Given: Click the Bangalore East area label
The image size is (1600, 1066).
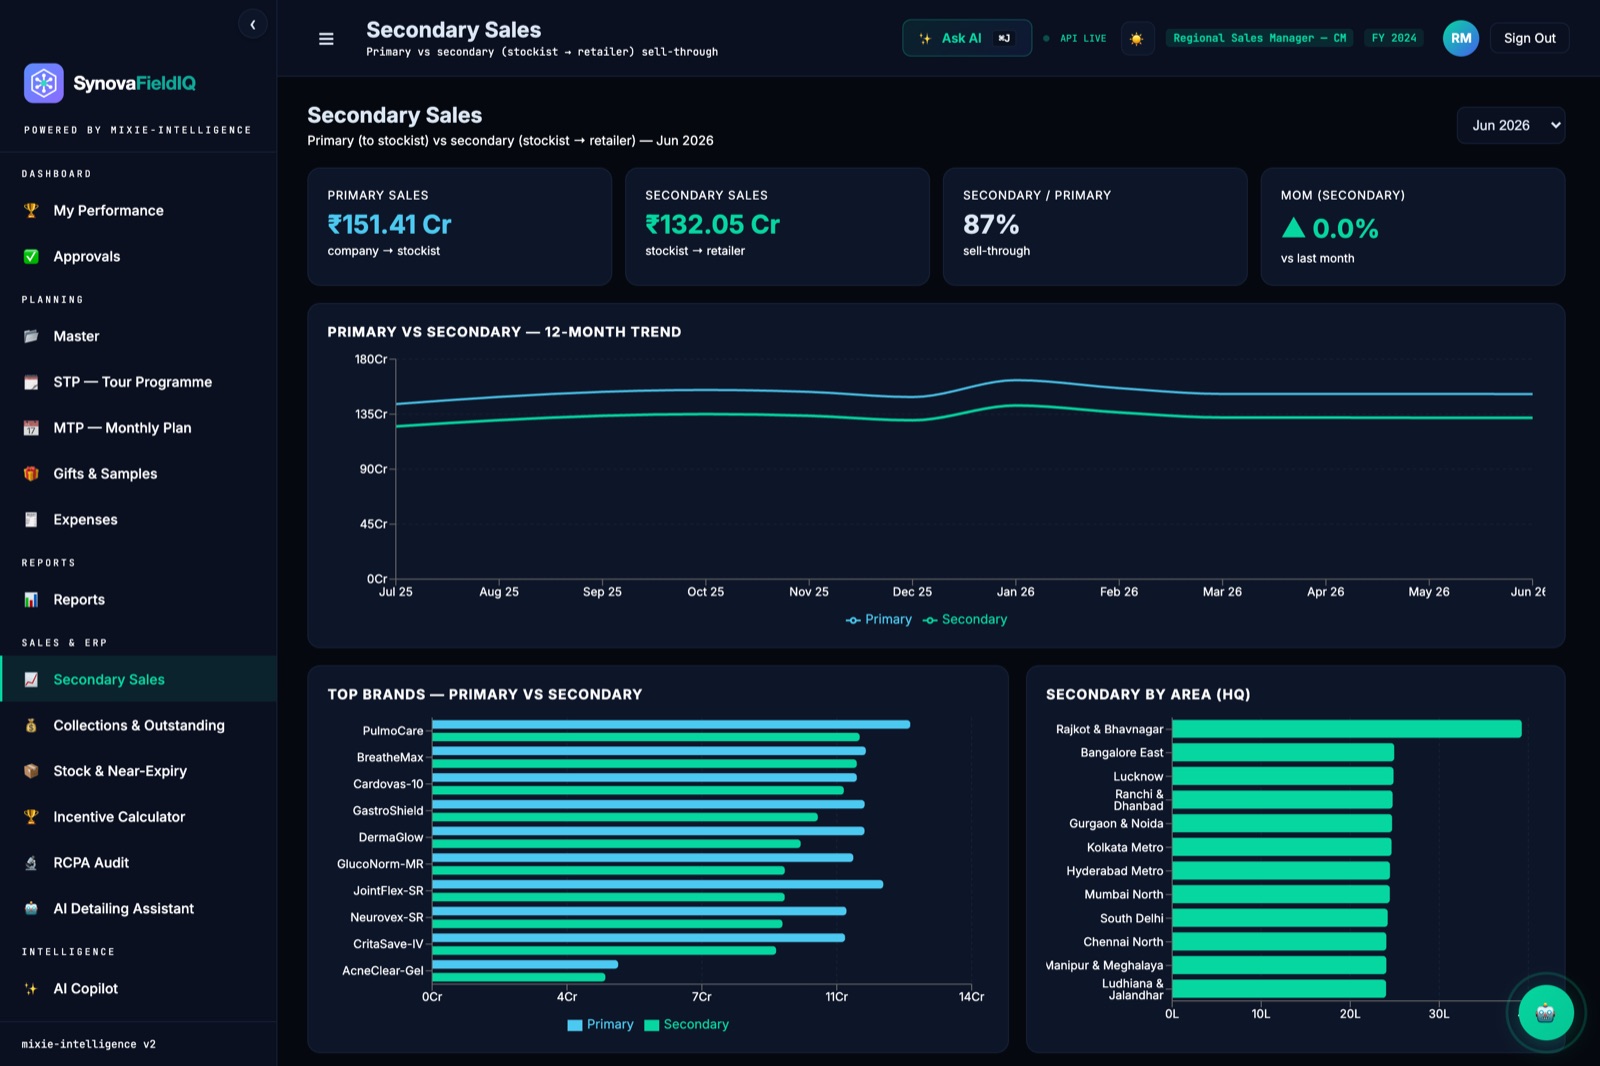Looking at the screenshot, I should point(1122,753).
